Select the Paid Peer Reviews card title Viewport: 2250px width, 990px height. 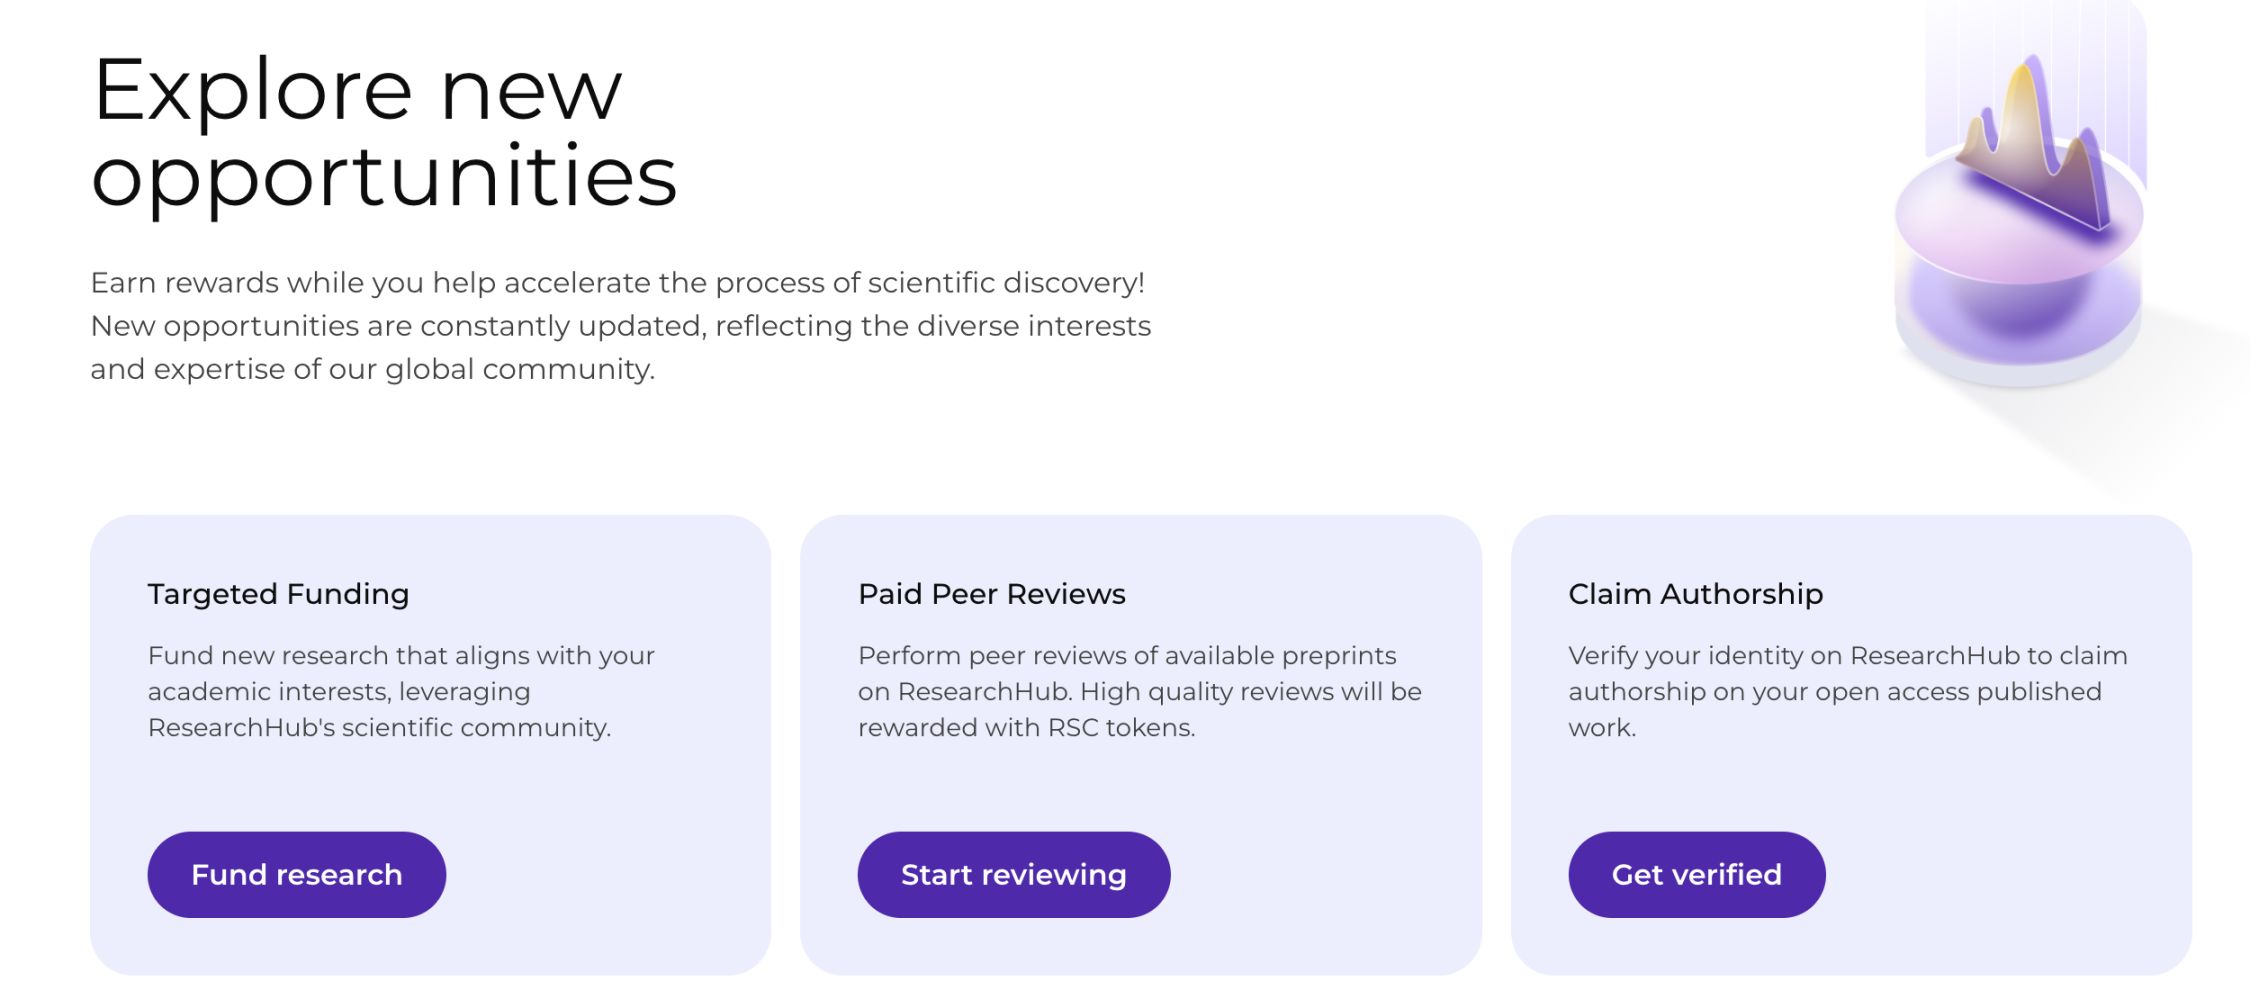tap(991, 594)
